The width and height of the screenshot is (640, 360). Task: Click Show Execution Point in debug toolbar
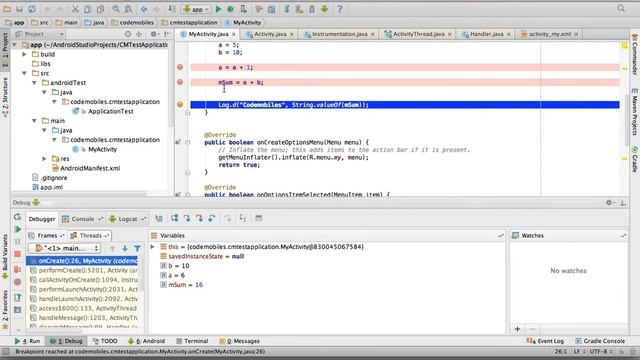pos(159,218)
